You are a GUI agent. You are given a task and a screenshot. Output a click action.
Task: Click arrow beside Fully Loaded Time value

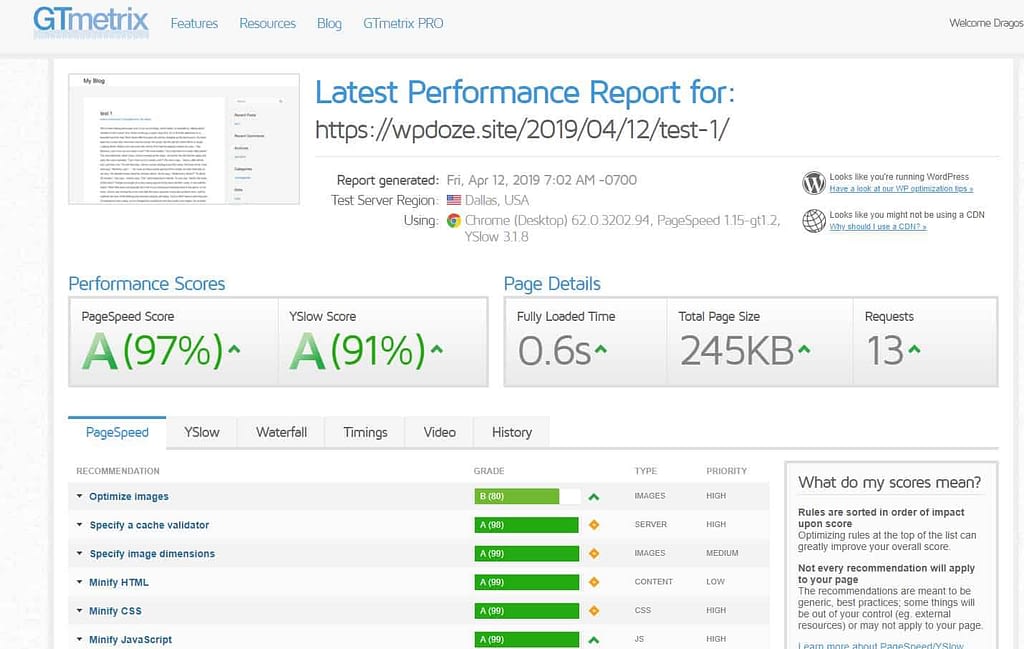[600, 349]
